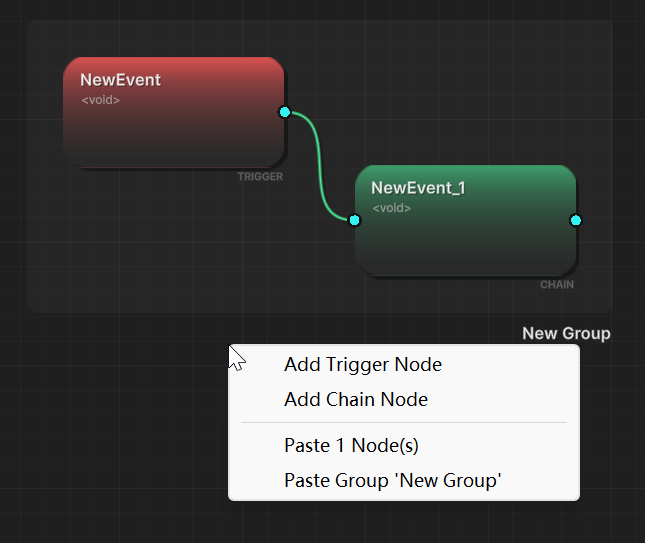The width and height of the screenshot is (645, 543).
Task: Click the TRIGGER label below the red node
Action: (260, 177)
